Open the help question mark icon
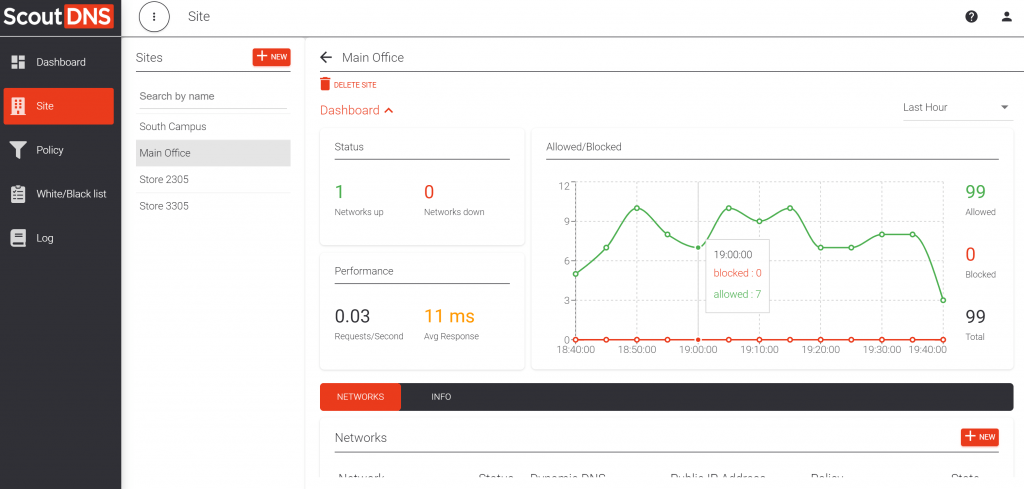1024x489 pixels. 971,17
